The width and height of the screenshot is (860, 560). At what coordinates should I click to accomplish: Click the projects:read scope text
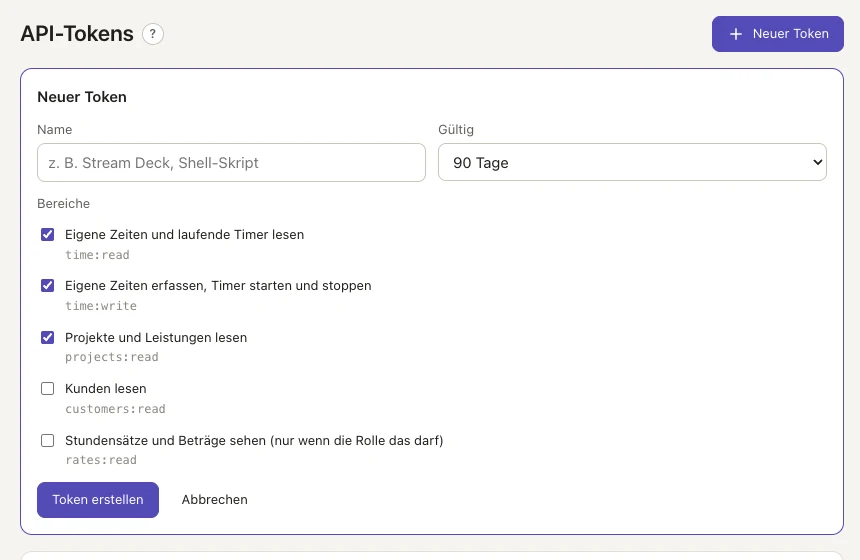[112, 357]
